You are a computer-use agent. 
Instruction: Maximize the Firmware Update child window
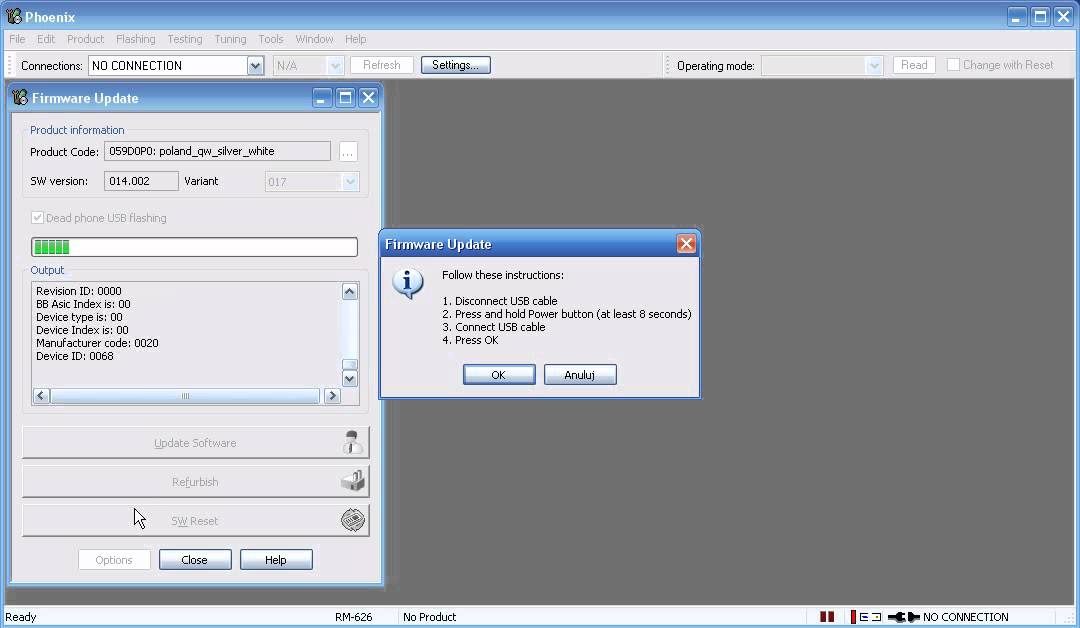coord(345,98)
